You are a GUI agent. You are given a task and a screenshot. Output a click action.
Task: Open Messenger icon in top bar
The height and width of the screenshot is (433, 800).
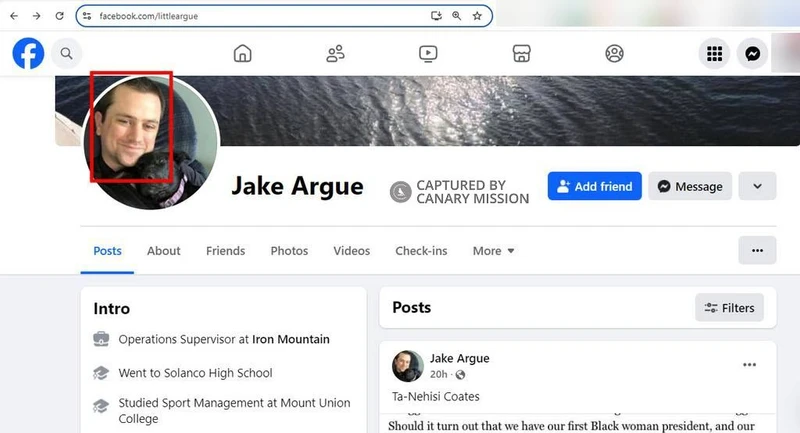pyautogui.click(x=753, y=54)
